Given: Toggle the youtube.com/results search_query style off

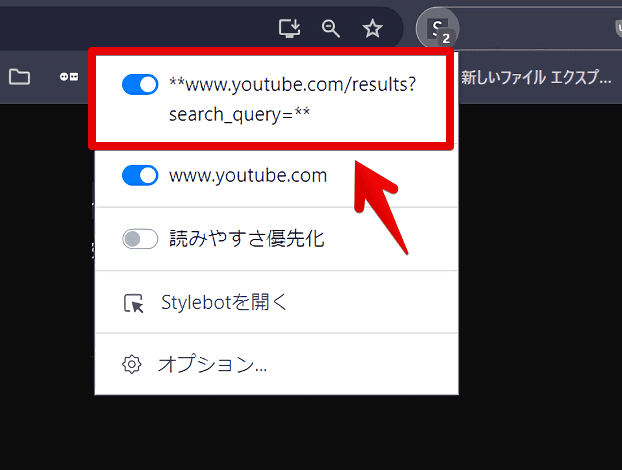Looking at the screenshot, I should click(x=140, y=84).
